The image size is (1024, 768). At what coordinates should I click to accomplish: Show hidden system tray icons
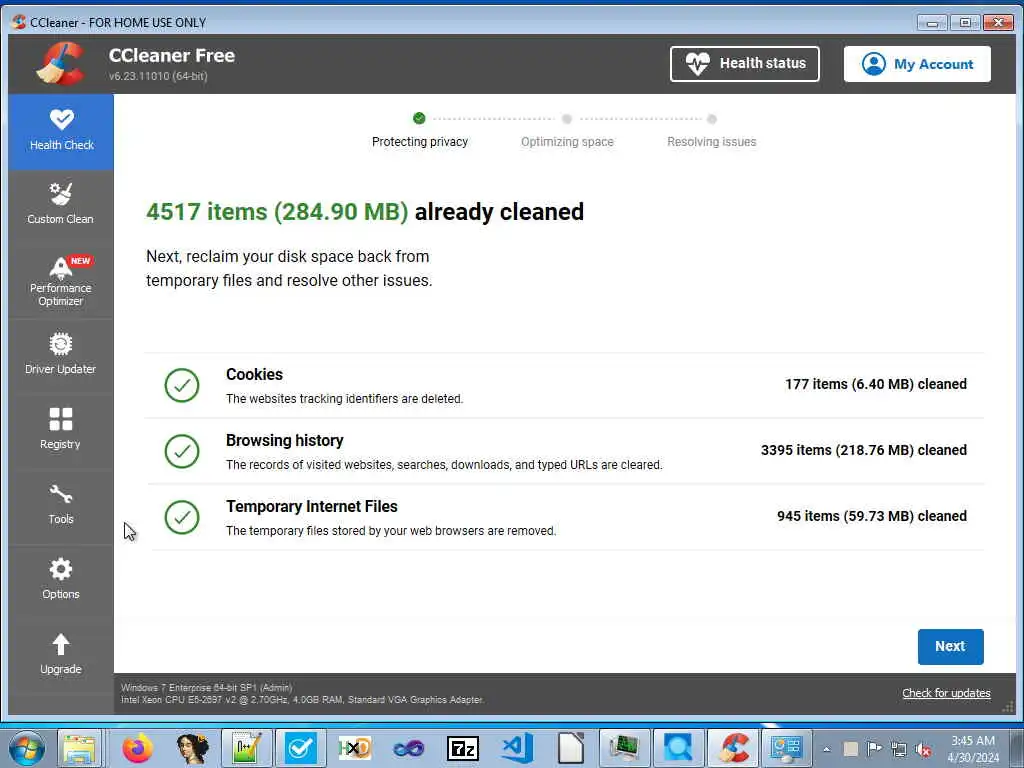click(827, 749)
